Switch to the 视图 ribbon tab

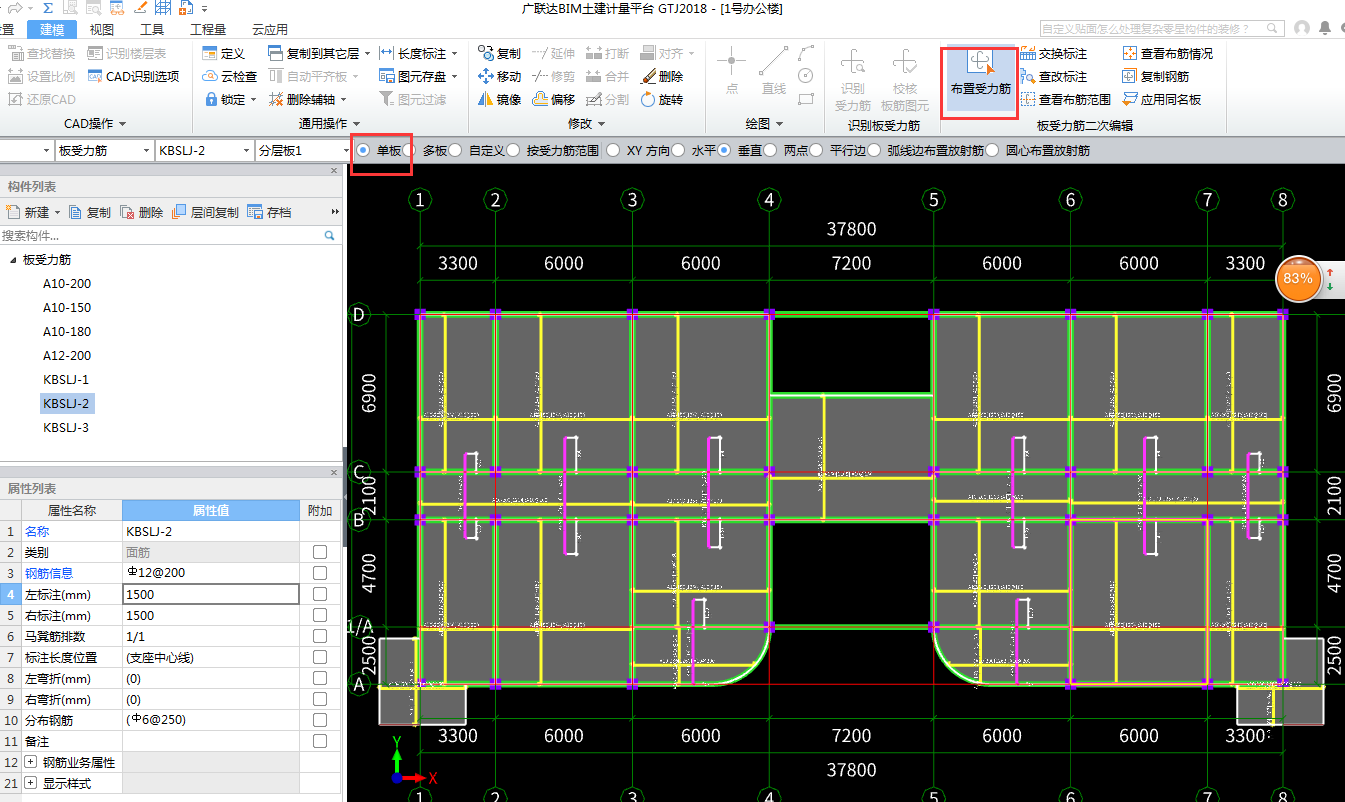coord(101,29)
